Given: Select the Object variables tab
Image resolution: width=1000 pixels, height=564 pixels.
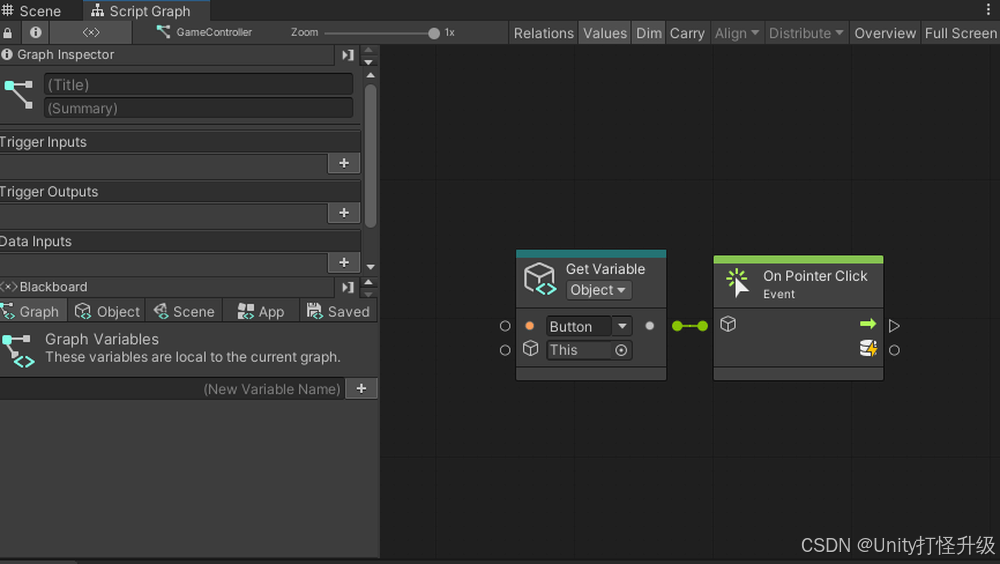Looking at the screenshot, I should (x=107, y=311).
